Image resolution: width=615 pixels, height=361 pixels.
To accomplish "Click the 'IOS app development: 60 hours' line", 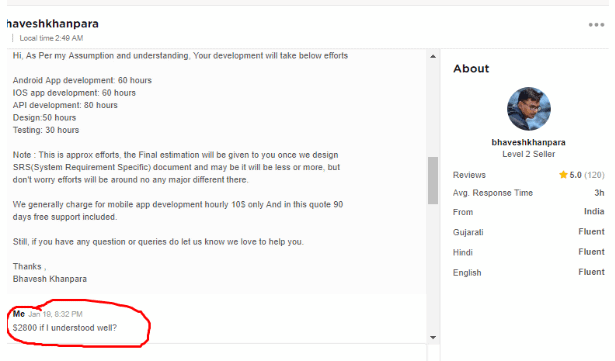I will [x=74, y=93].
